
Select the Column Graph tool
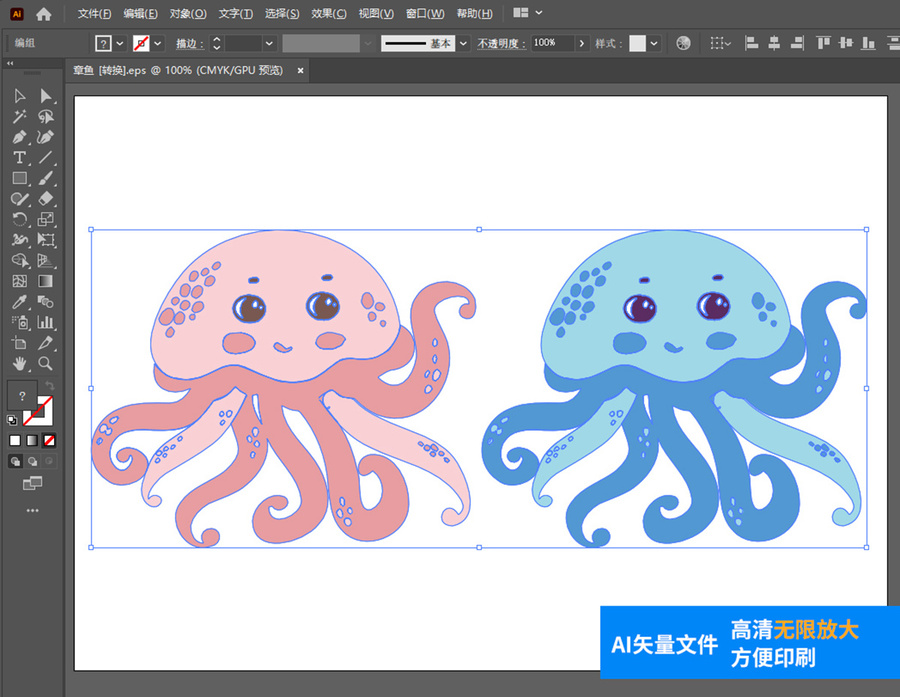point(45,322)
